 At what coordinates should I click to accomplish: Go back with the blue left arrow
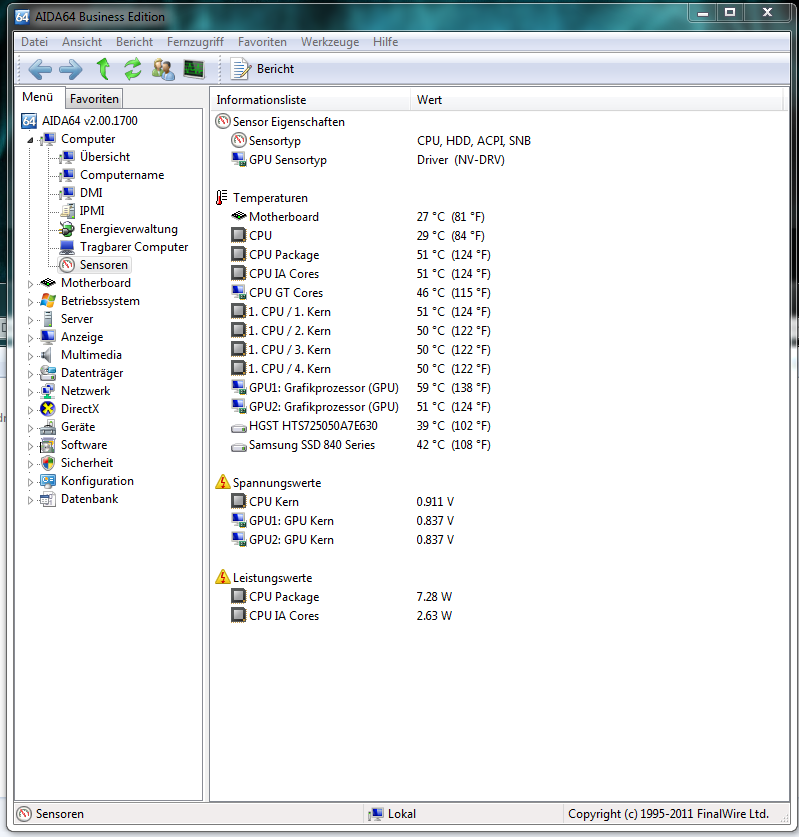[x=40, y=69]
